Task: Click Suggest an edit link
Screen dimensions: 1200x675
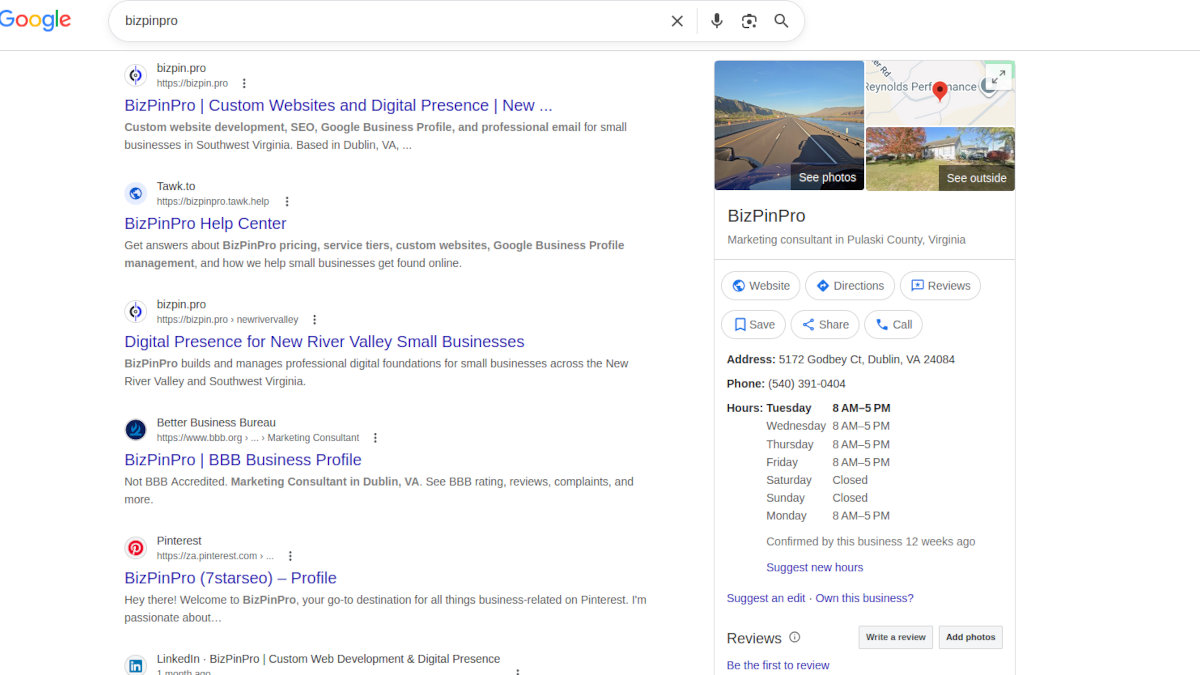Action: [766, 598]
